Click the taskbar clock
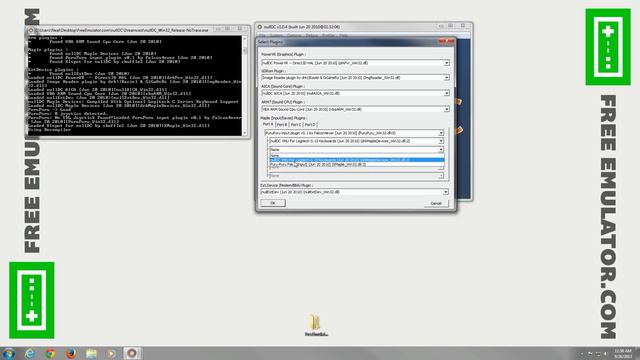 pyautogui.click(x=623, y=353)
